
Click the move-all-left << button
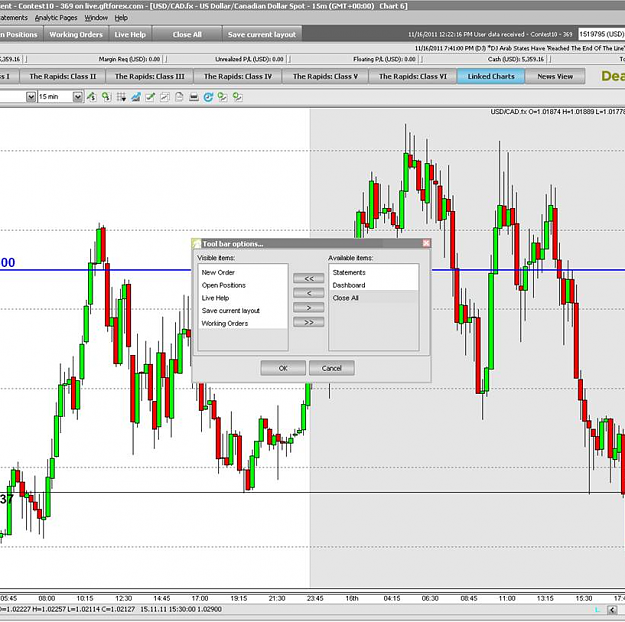point(309,279)
